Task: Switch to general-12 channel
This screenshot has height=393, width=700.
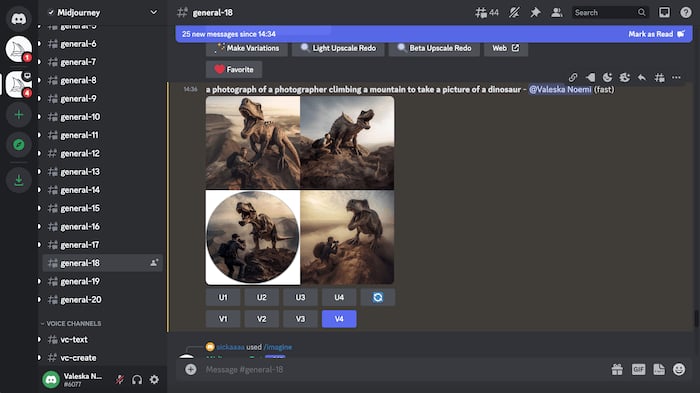Action: pos(102,154)
